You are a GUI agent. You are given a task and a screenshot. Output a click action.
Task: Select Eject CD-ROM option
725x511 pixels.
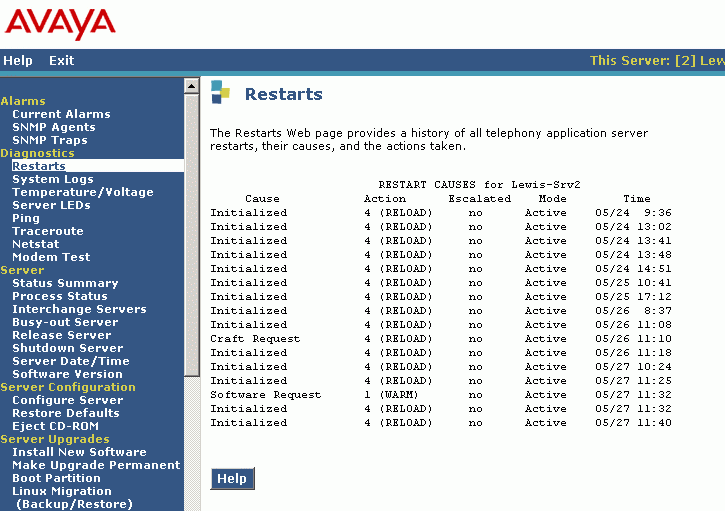pos(55,426)
